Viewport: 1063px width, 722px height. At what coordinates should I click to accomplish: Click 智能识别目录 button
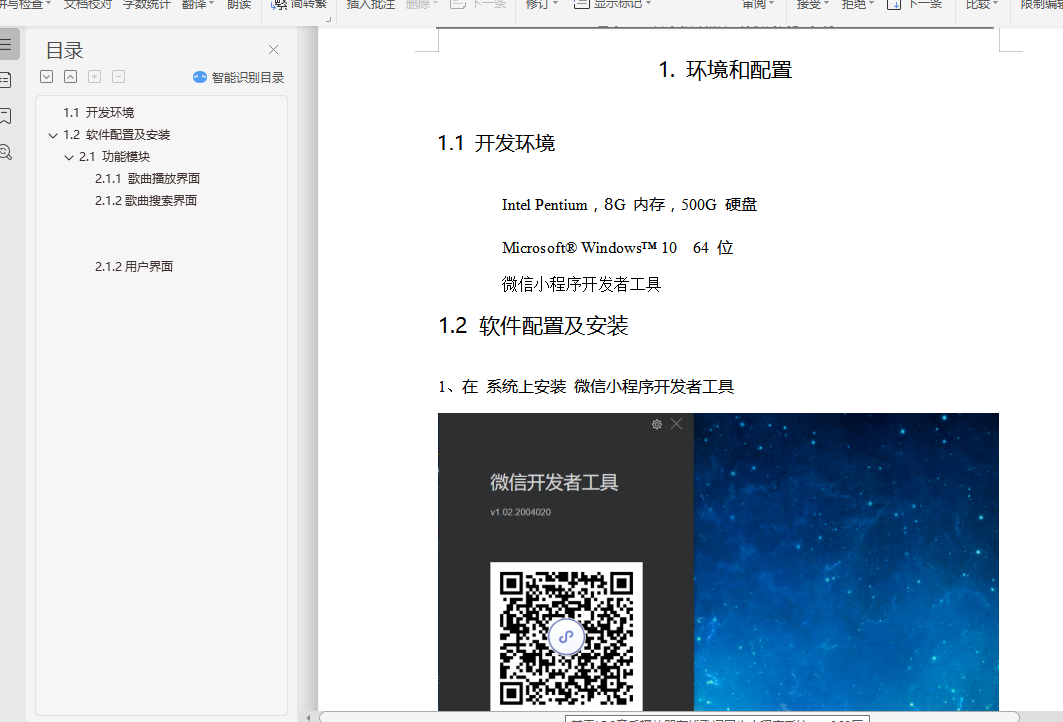pos(239,77)
